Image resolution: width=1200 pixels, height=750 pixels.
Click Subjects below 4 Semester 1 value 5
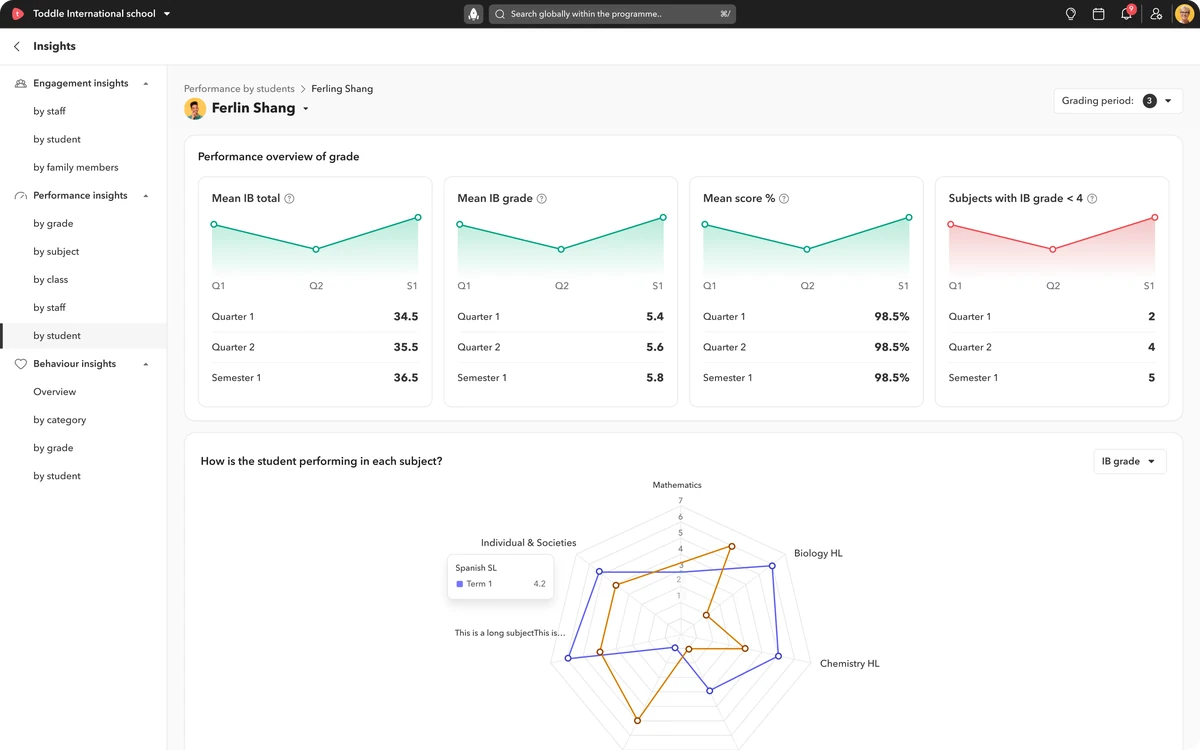point(1151,378)
